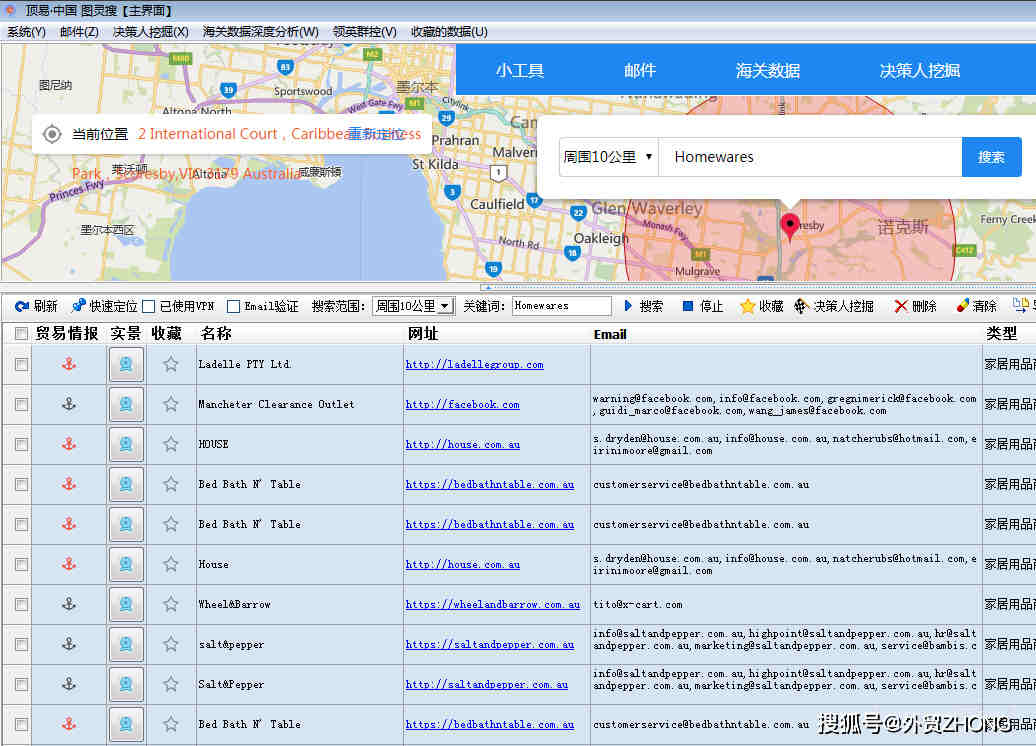Viewport: 1036px width, 746px height.
Task: Click the anchor icon in Manchester Clearance Outlet row
Action: click(69, 404)
